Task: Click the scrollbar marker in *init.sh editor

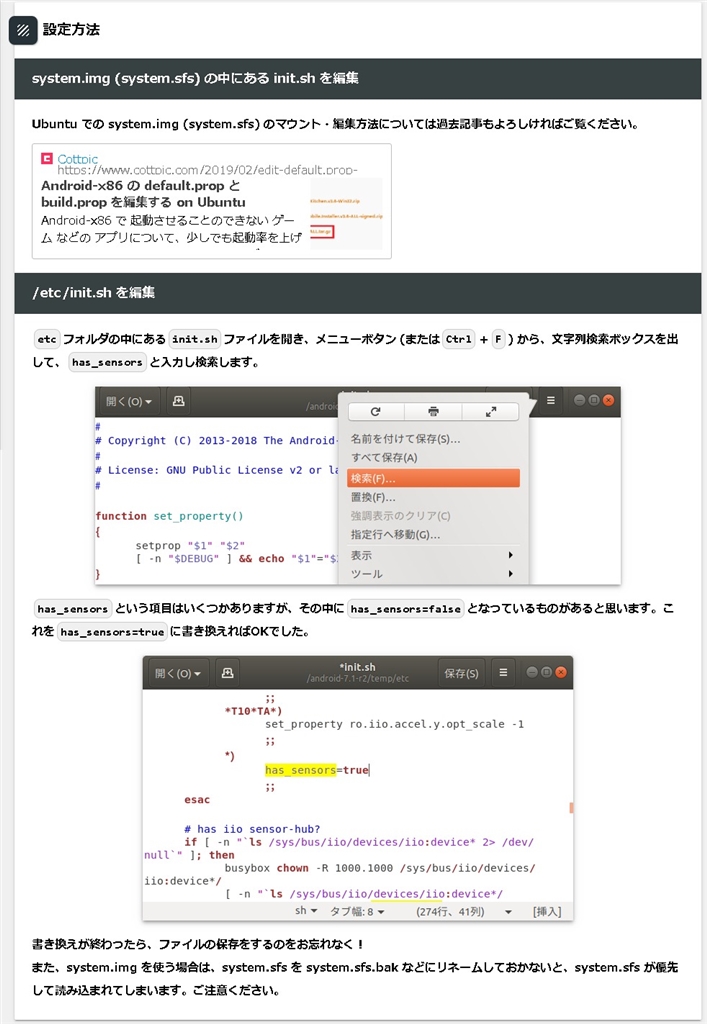Action: tap(571, 808)
